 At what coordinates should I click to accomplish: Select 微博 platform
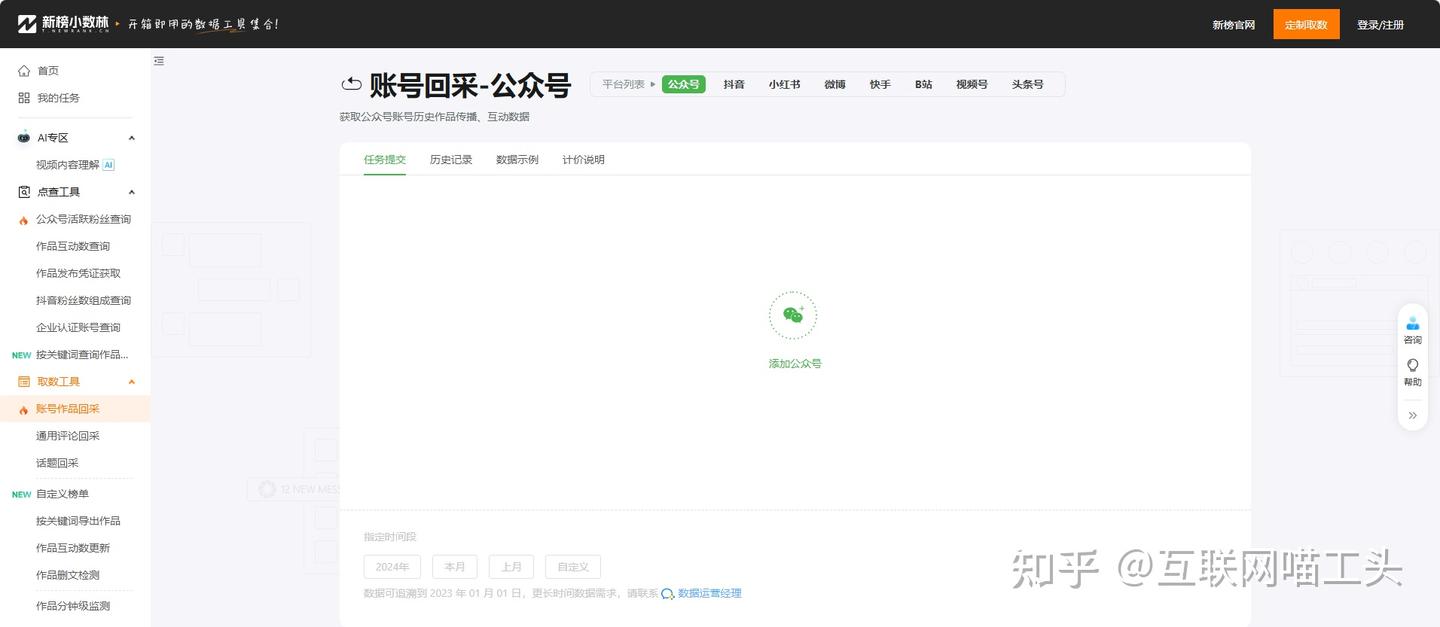[835, 85]
